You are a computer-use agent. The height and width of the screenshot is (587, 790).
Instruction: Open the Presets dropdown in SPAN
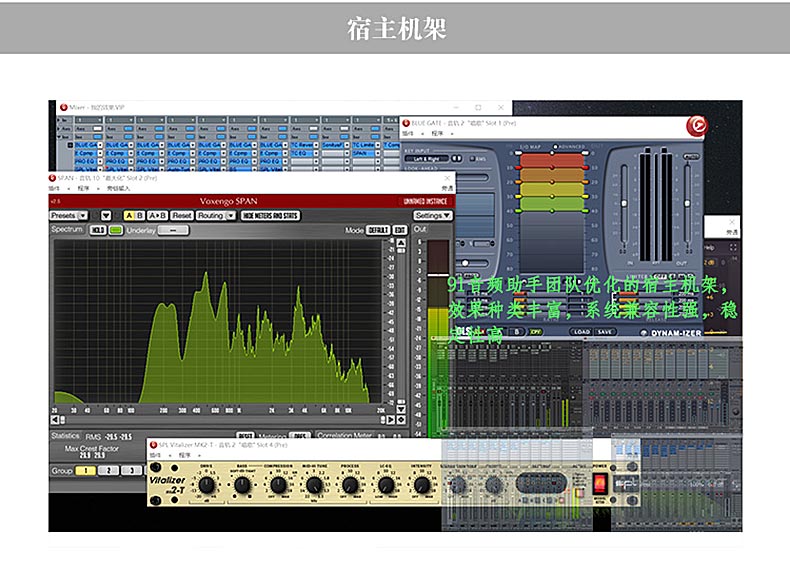point(68,215)
